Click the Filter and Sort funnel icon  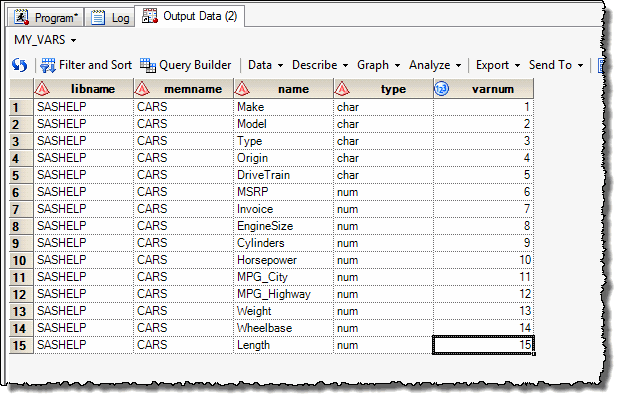(x=47, y=65)
